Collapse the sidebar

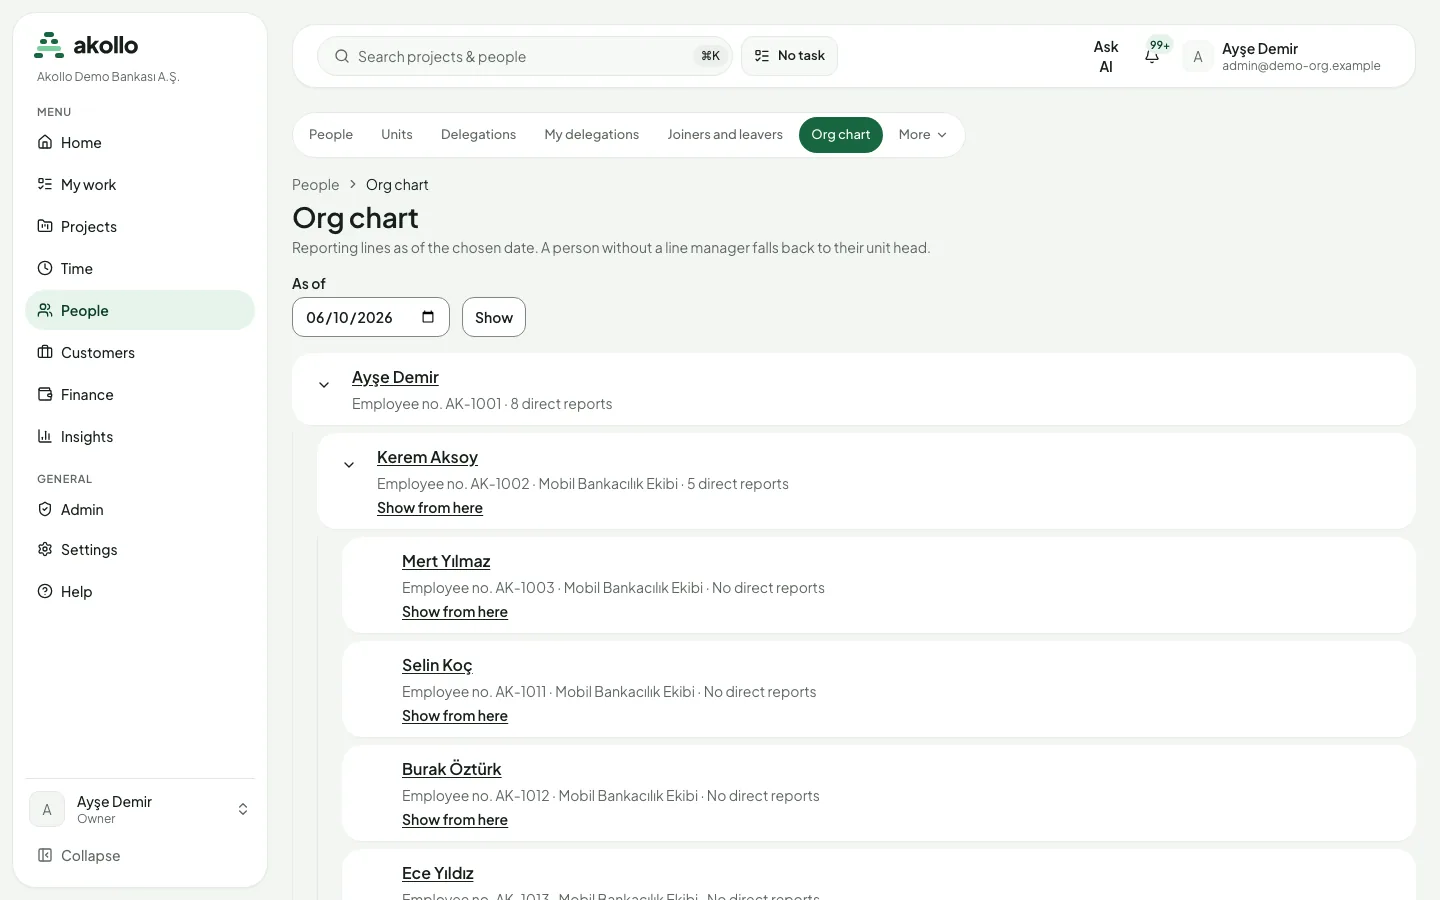[140, 856]
